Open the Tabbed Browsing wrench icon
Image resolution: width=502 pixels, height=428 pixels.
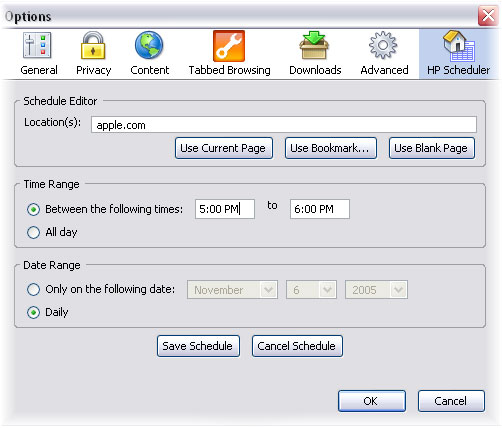click(x=229, y=46)
